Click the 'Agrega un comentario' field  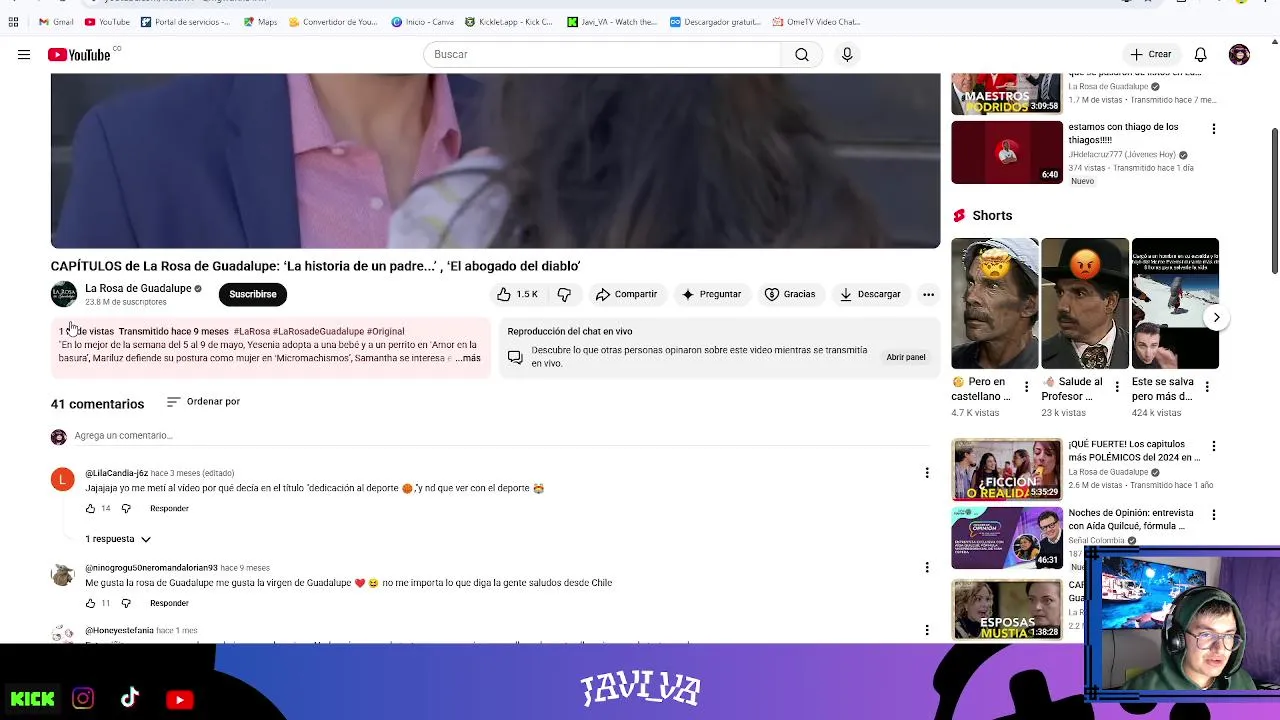pos(502,436)
